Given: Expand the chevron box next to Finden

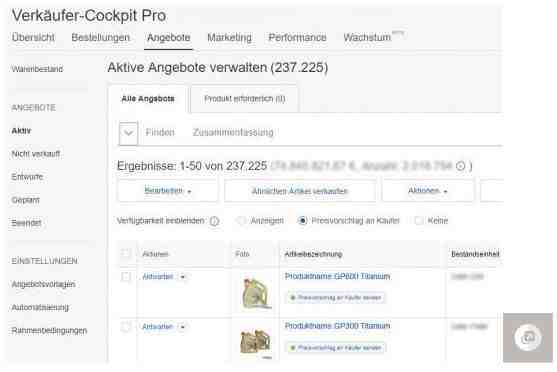Looking at the screenshot, I should [128, 133].
